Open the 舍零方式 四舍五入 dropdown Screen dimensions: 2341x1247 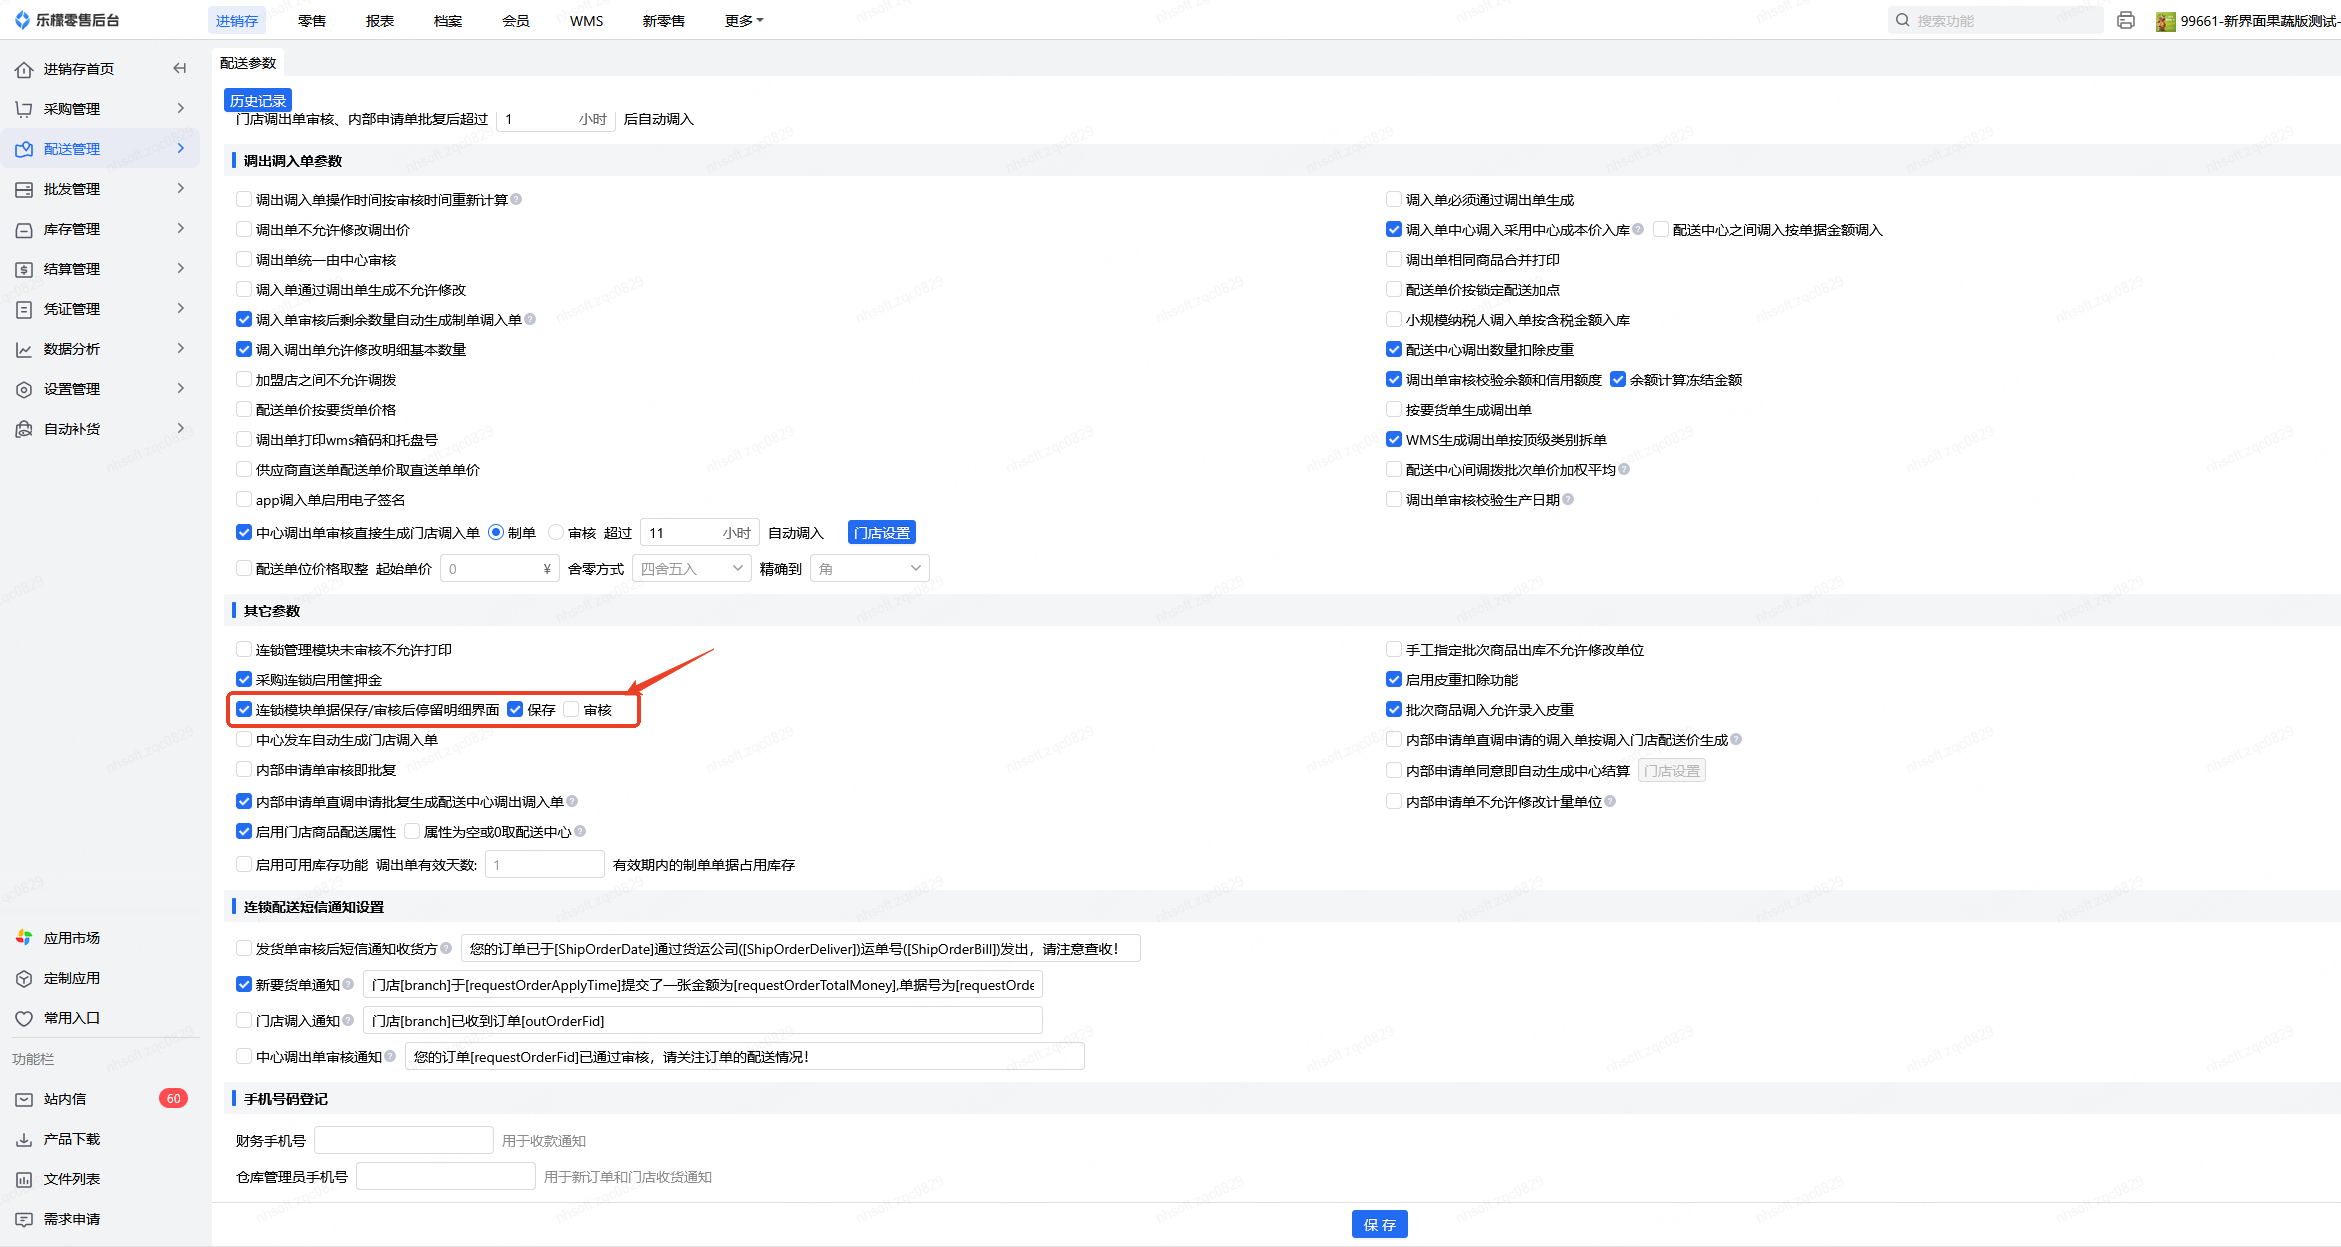(x=692, y=568)
